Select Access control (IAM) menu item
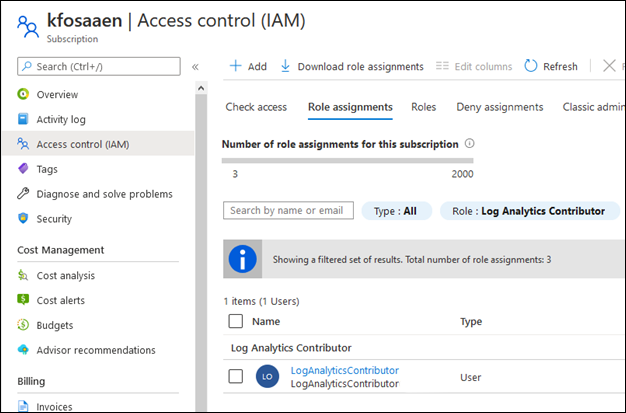 (x=98, y=144)
